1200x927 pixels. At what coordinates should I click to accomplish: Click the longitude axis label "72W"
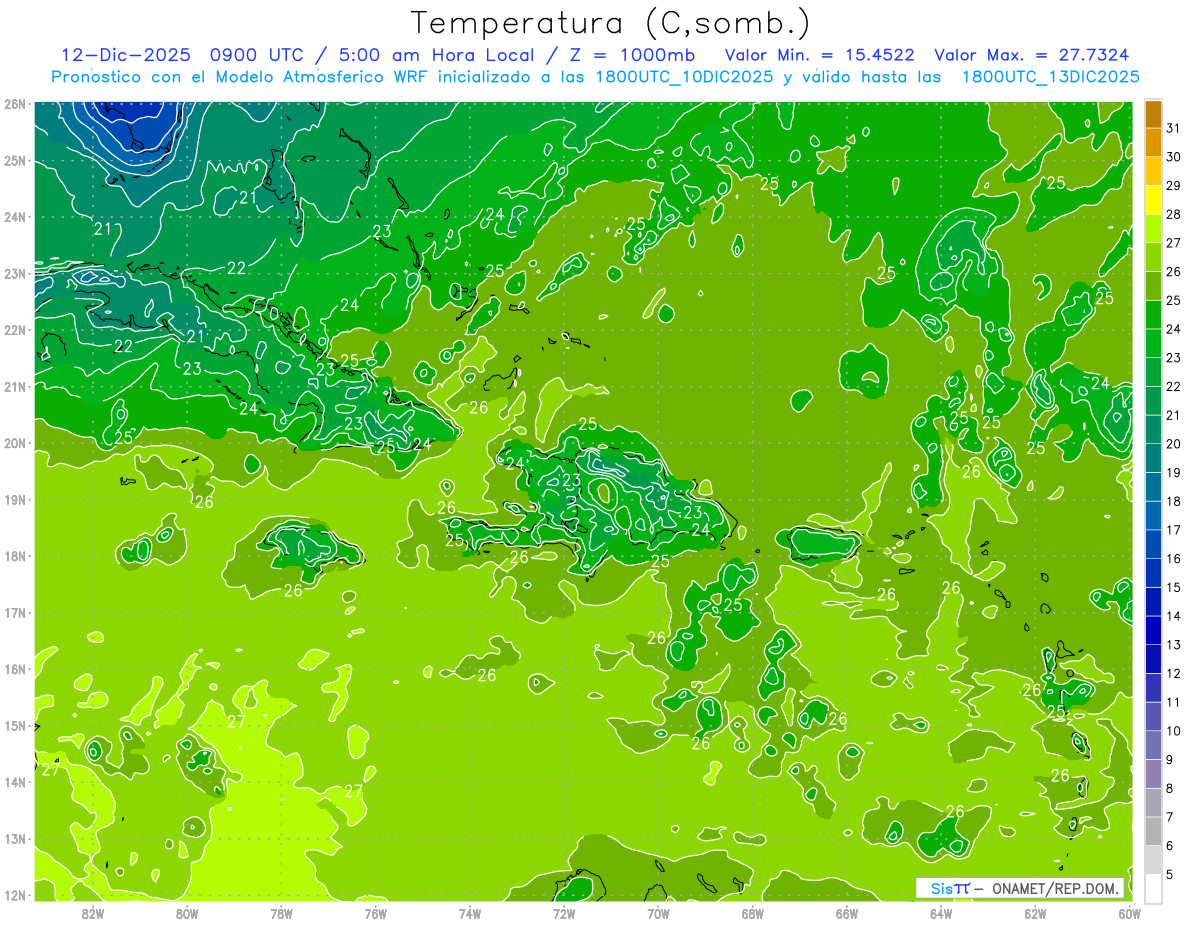click(x=564, y=913)
